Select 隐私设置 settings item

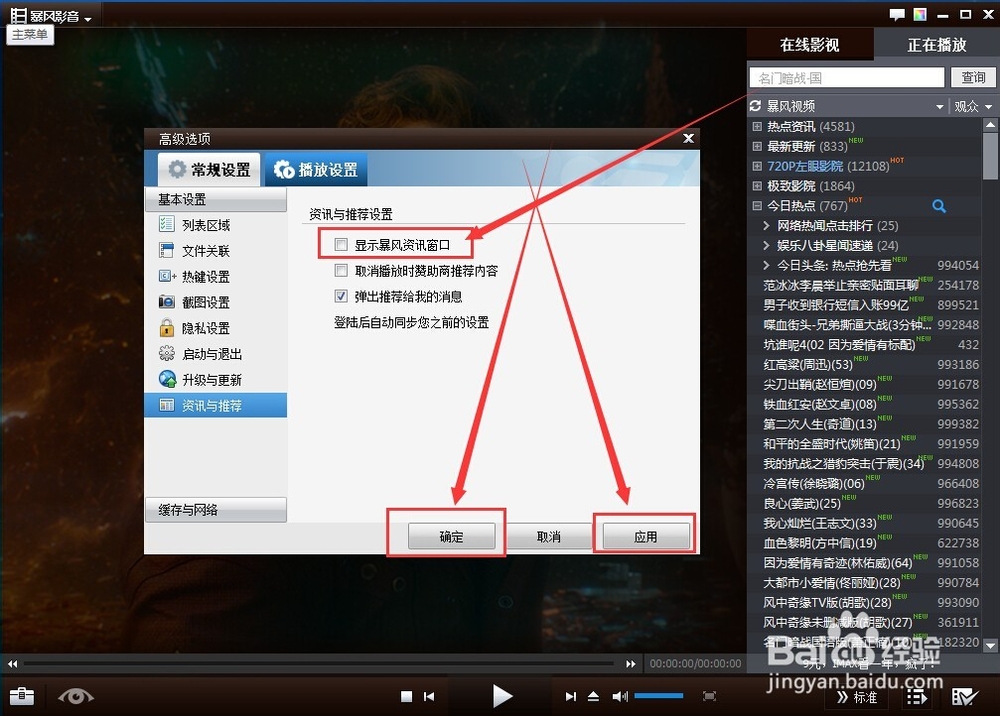[216, 328]
